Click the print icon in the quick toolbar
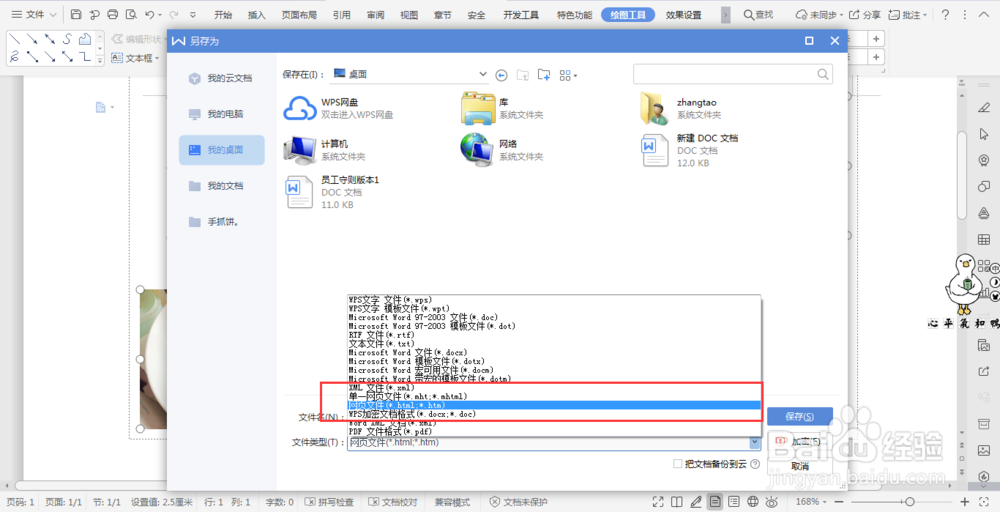Screen dimensions: 1000x512 point(113,15)
